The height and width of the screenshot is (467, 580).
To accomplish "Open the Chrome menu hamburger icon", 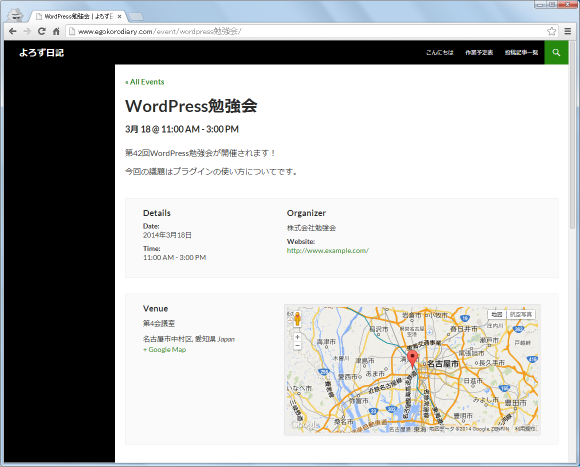I will pos(568,31).
